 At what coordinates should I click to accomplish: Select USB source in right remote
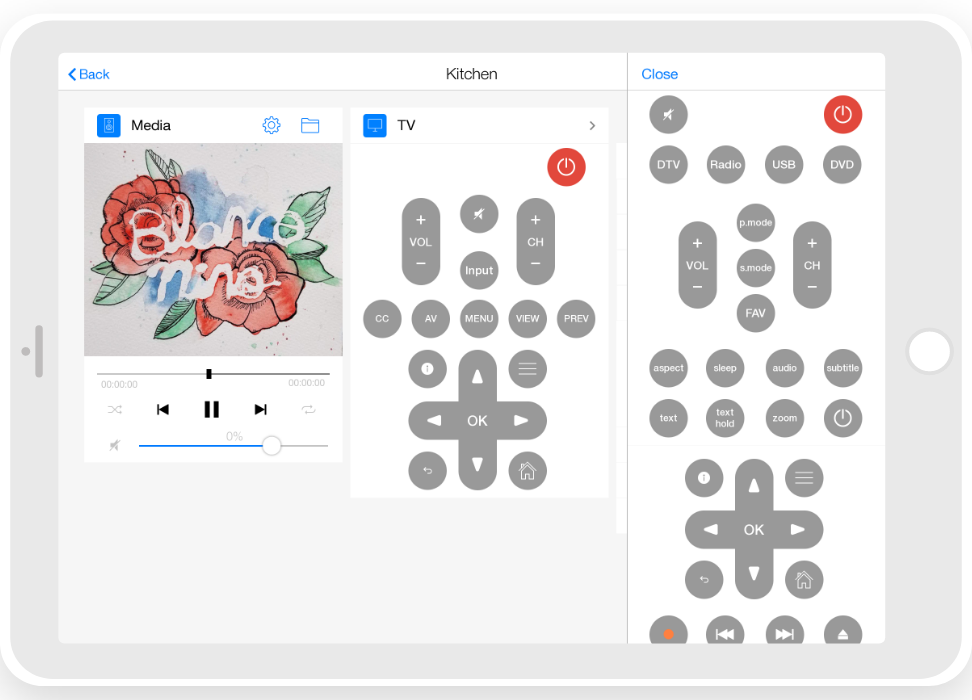pyautogui.click(x=784, y=165)
